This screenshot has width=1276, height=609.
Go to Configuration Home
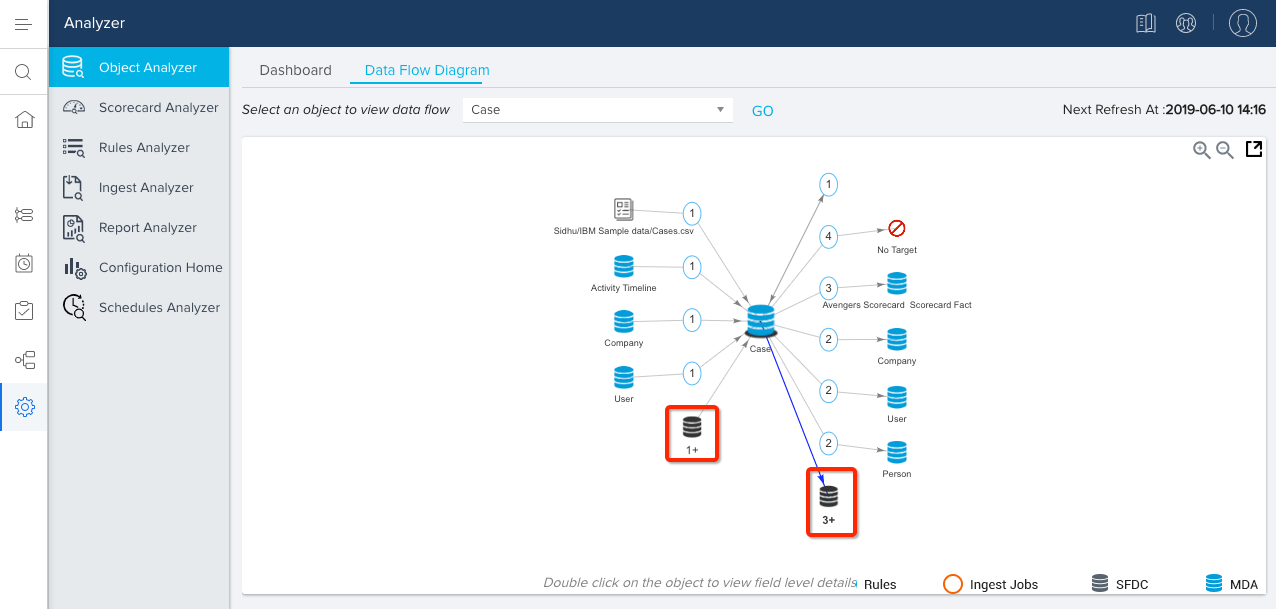[160, 267]
